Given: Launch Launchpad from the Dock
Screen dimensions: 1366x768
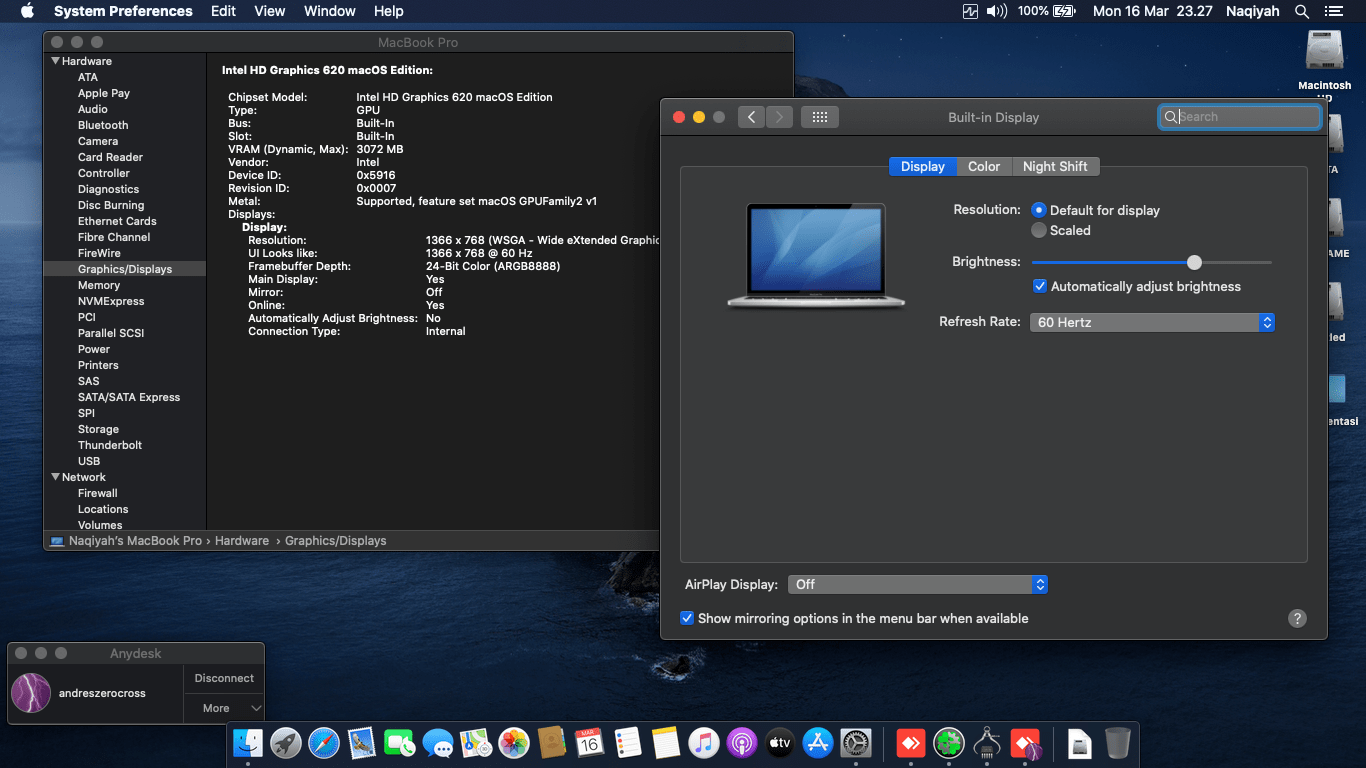Looking at the screenshot, I should [x=286, y=743].
